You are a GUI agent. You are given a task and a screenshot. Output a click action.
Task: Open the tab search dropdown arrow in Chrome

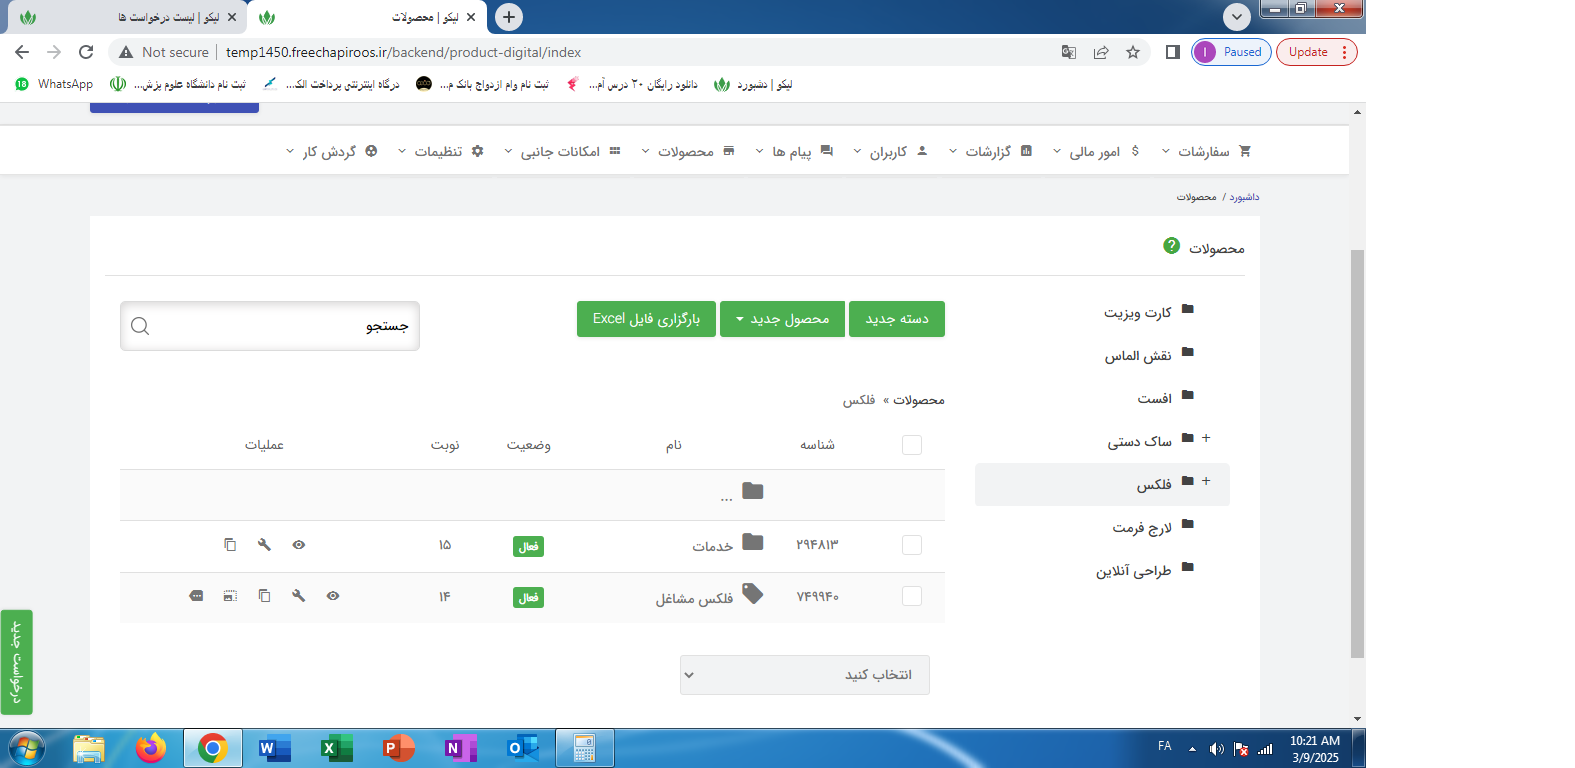click(x=1237, y=17)
